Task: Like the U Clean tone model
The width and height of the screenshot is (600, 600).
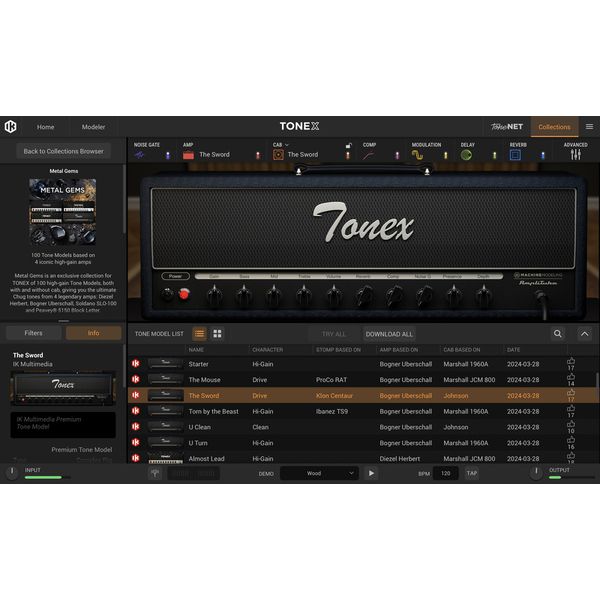Action: 571,424
